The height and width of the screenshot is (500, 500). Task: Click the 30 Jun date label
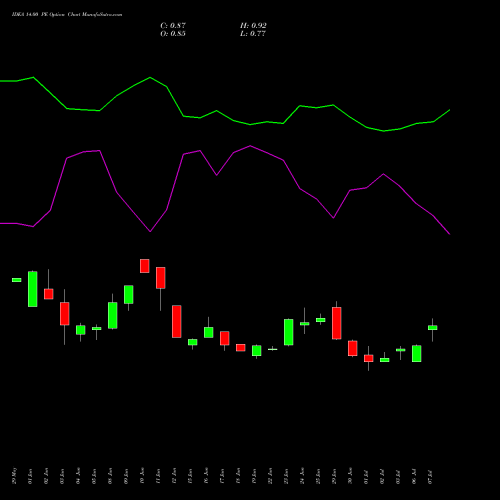(x=350, y=476)
